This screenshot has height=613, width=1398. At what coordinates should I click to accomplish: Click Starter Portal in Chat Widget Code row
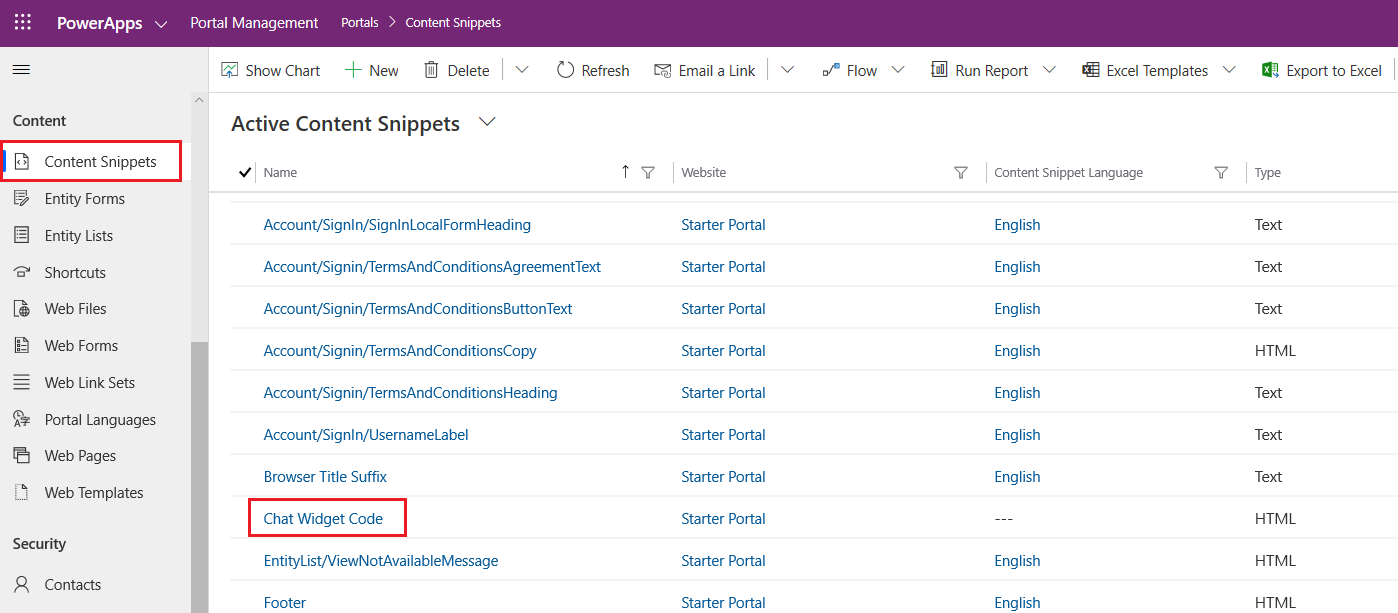click(x=723, y=519)
